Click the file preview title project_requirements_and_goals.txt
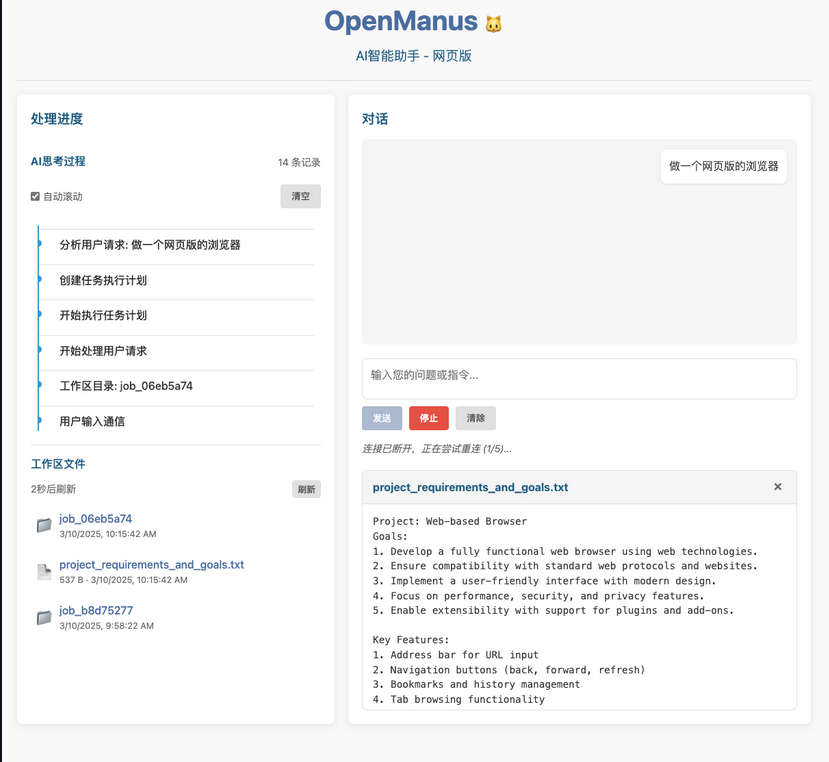The height and width of the screenshot is (762, 829). [x=471, y=487]
